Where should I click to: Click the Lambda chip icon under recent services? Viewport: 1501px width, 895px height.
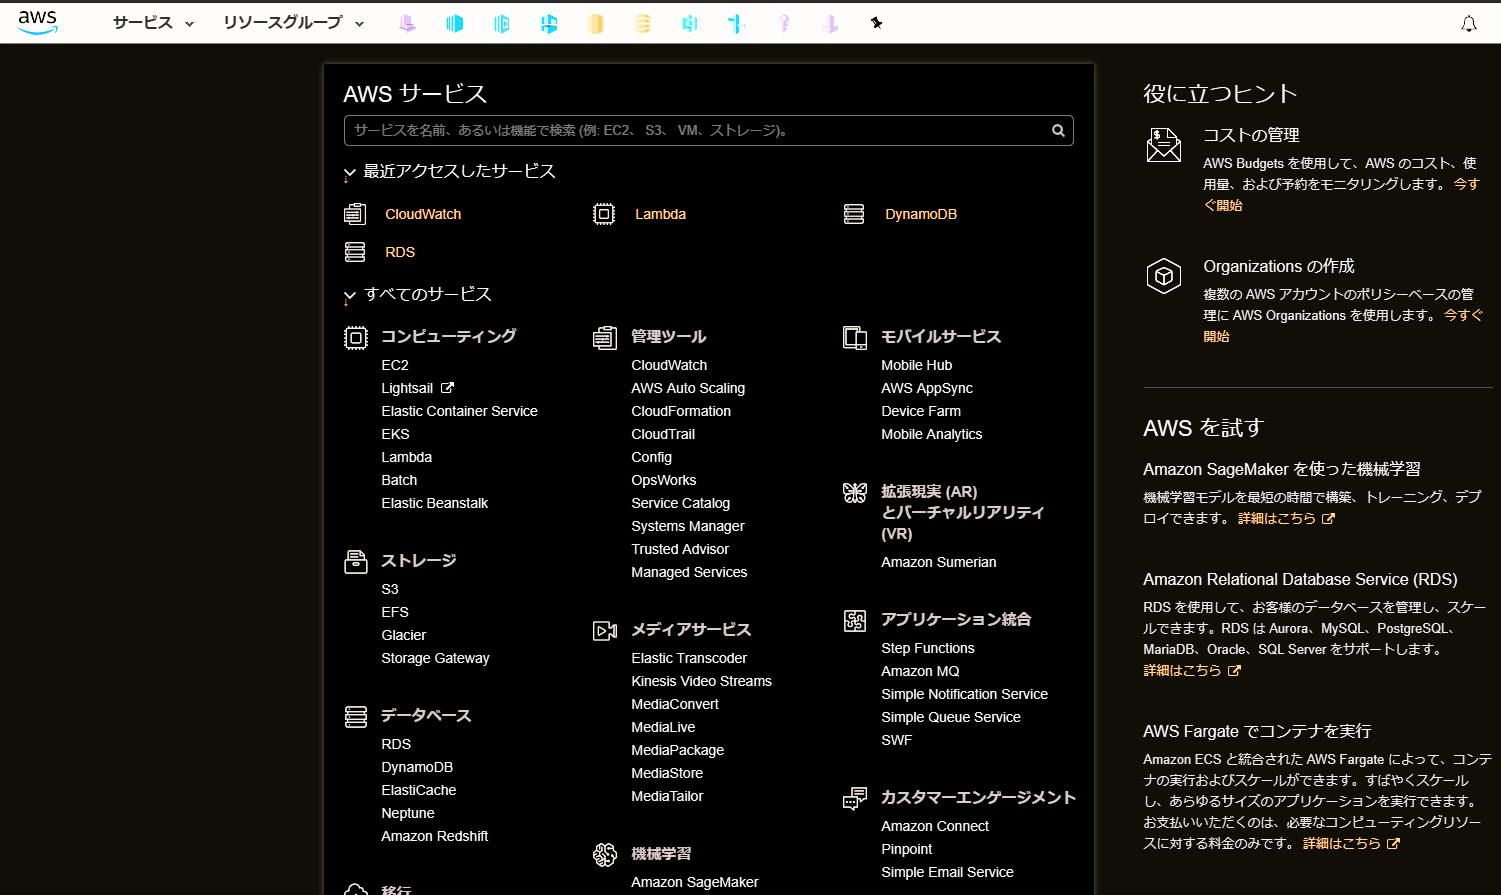[604, 214]
